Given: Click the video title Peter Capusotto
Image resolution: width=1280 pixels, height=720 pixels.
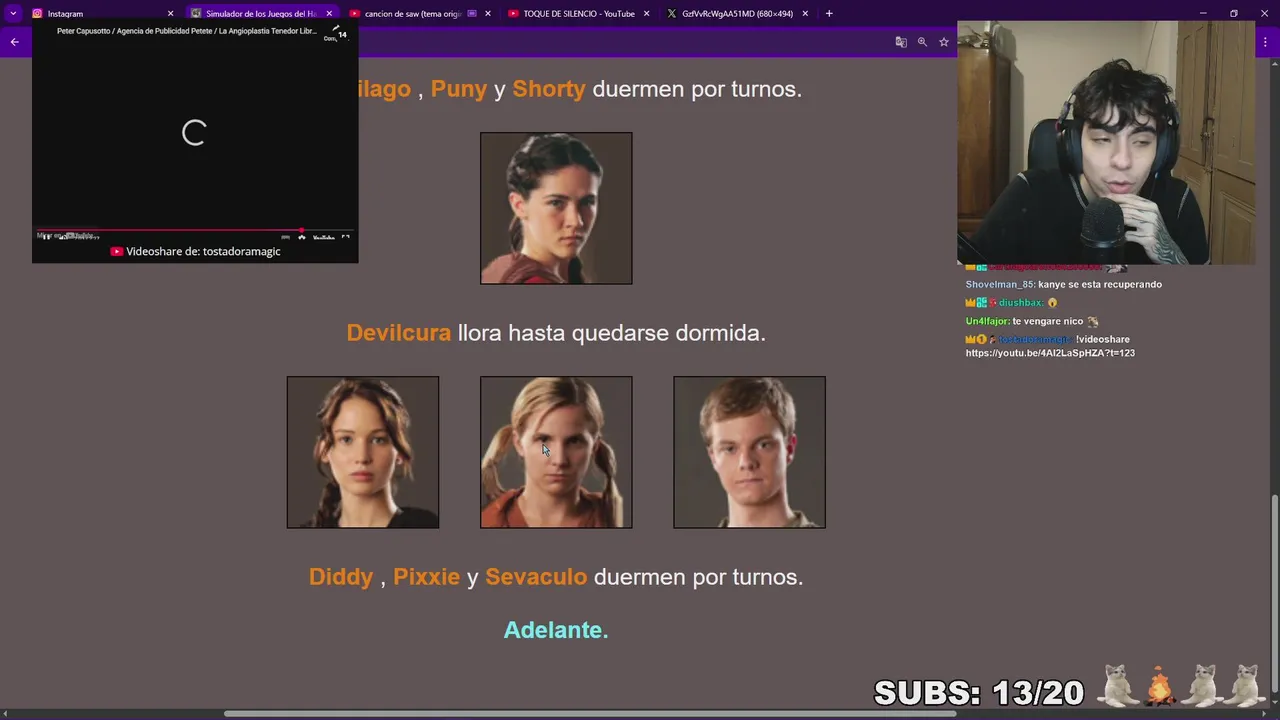Looking at the screenshot, I should pyautogui.click(x=186, y=31).
